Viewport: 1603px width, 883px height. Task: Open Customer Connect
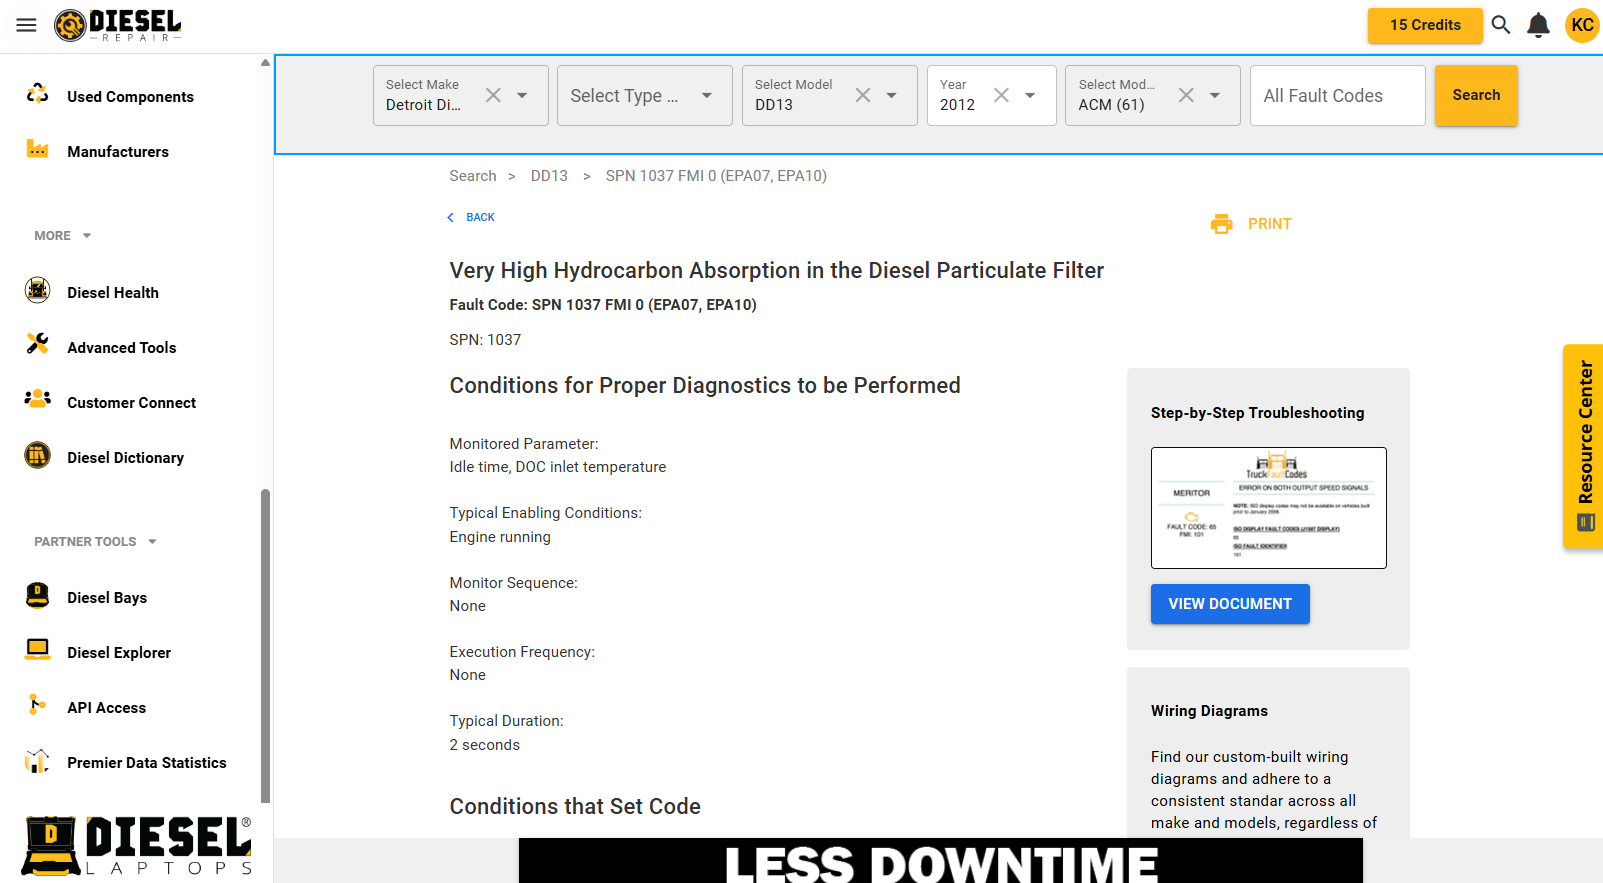[132, 403]
